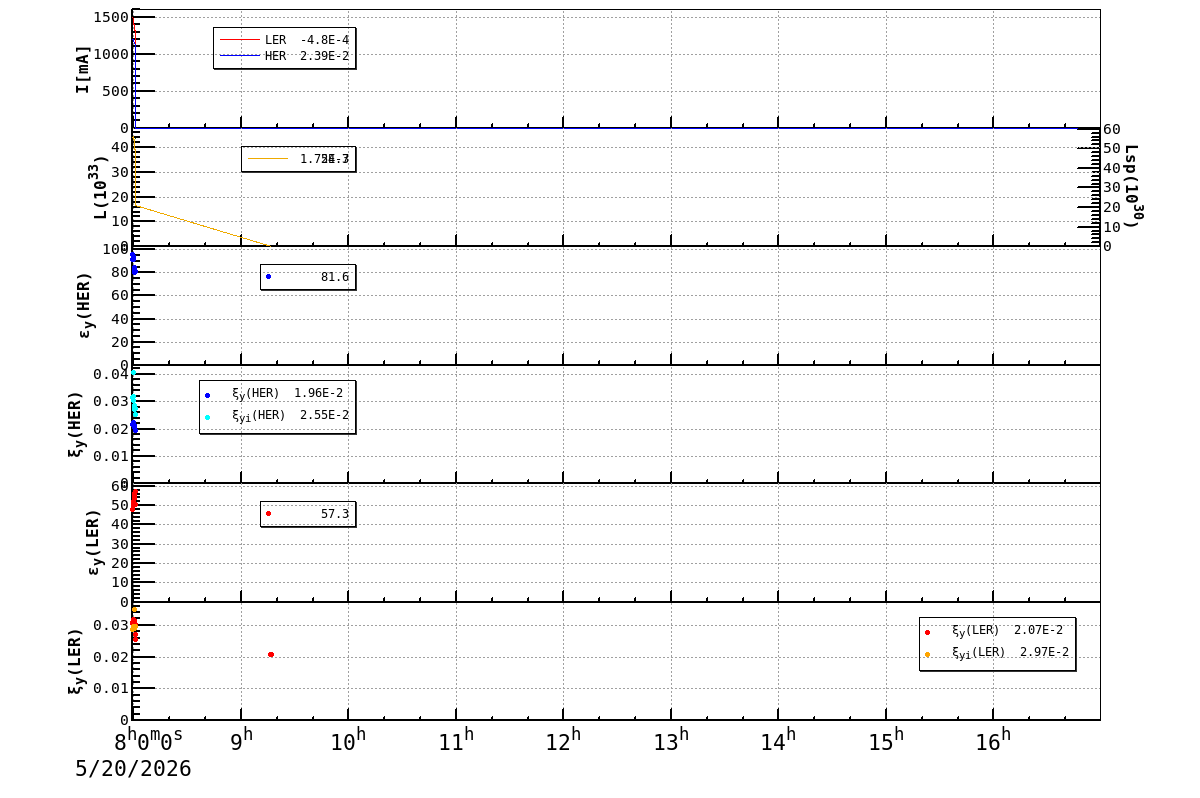Click the 15h time axis label

pyautogui.click(x=885, y=741)
